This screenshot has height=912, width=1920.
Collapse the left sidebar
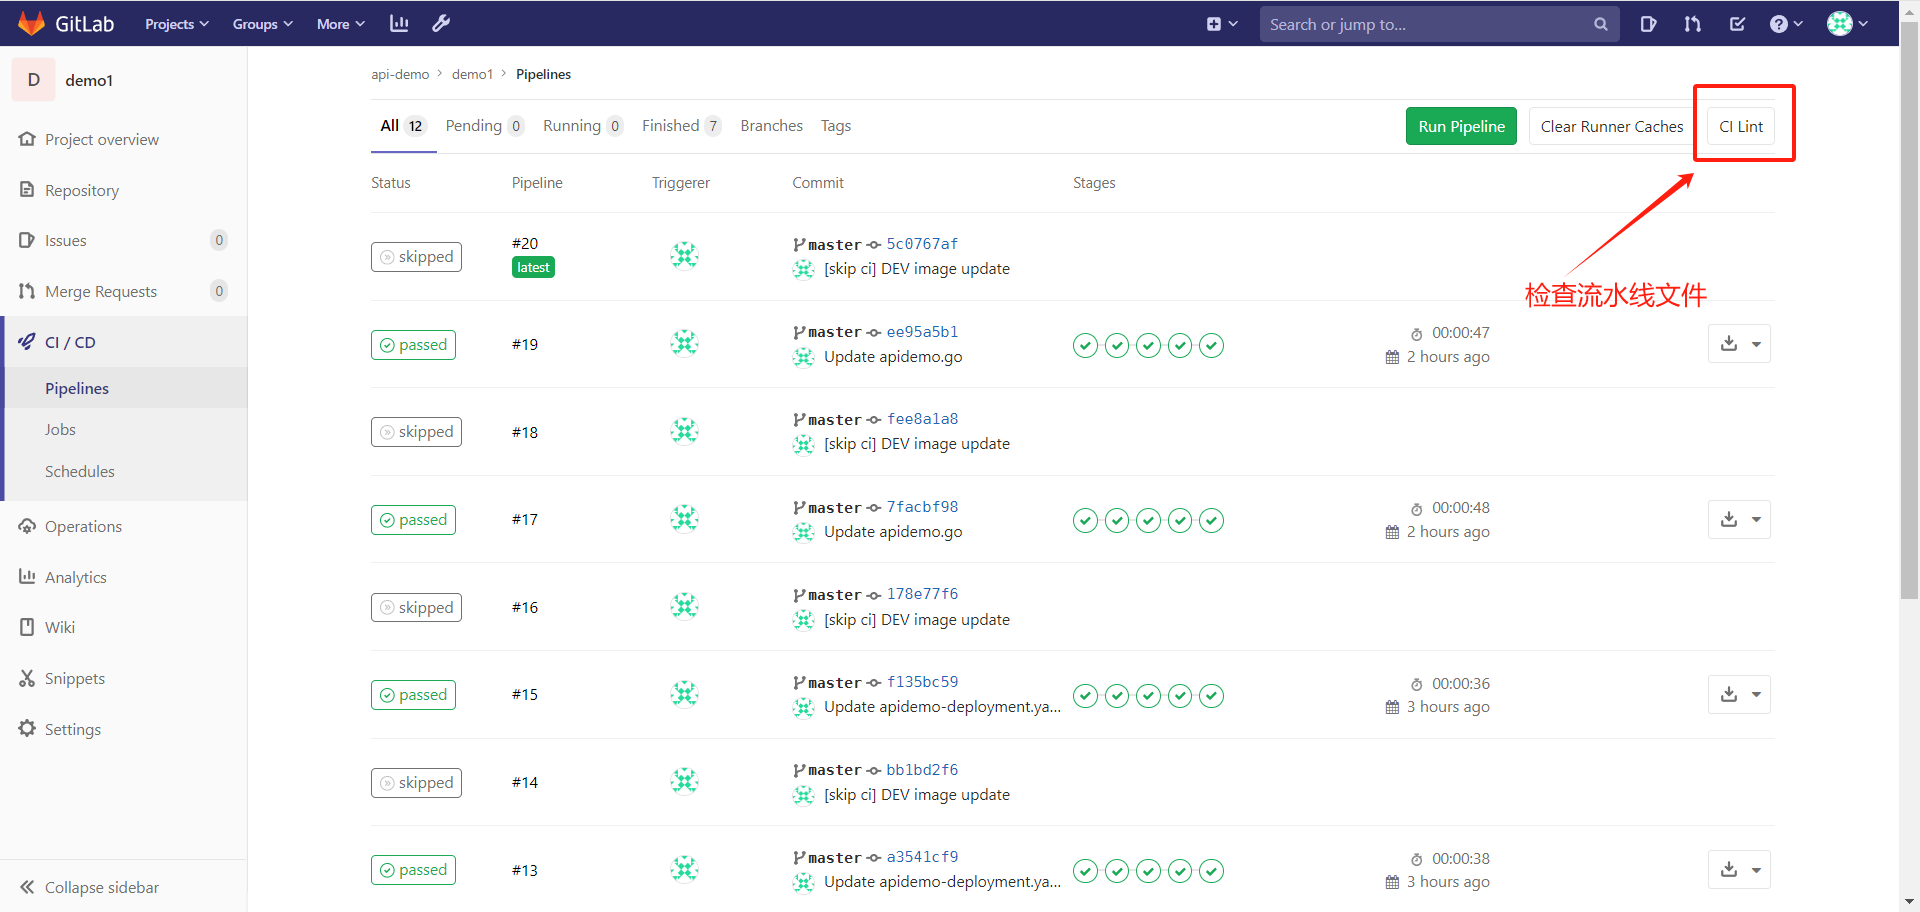[x=100, y=887]
